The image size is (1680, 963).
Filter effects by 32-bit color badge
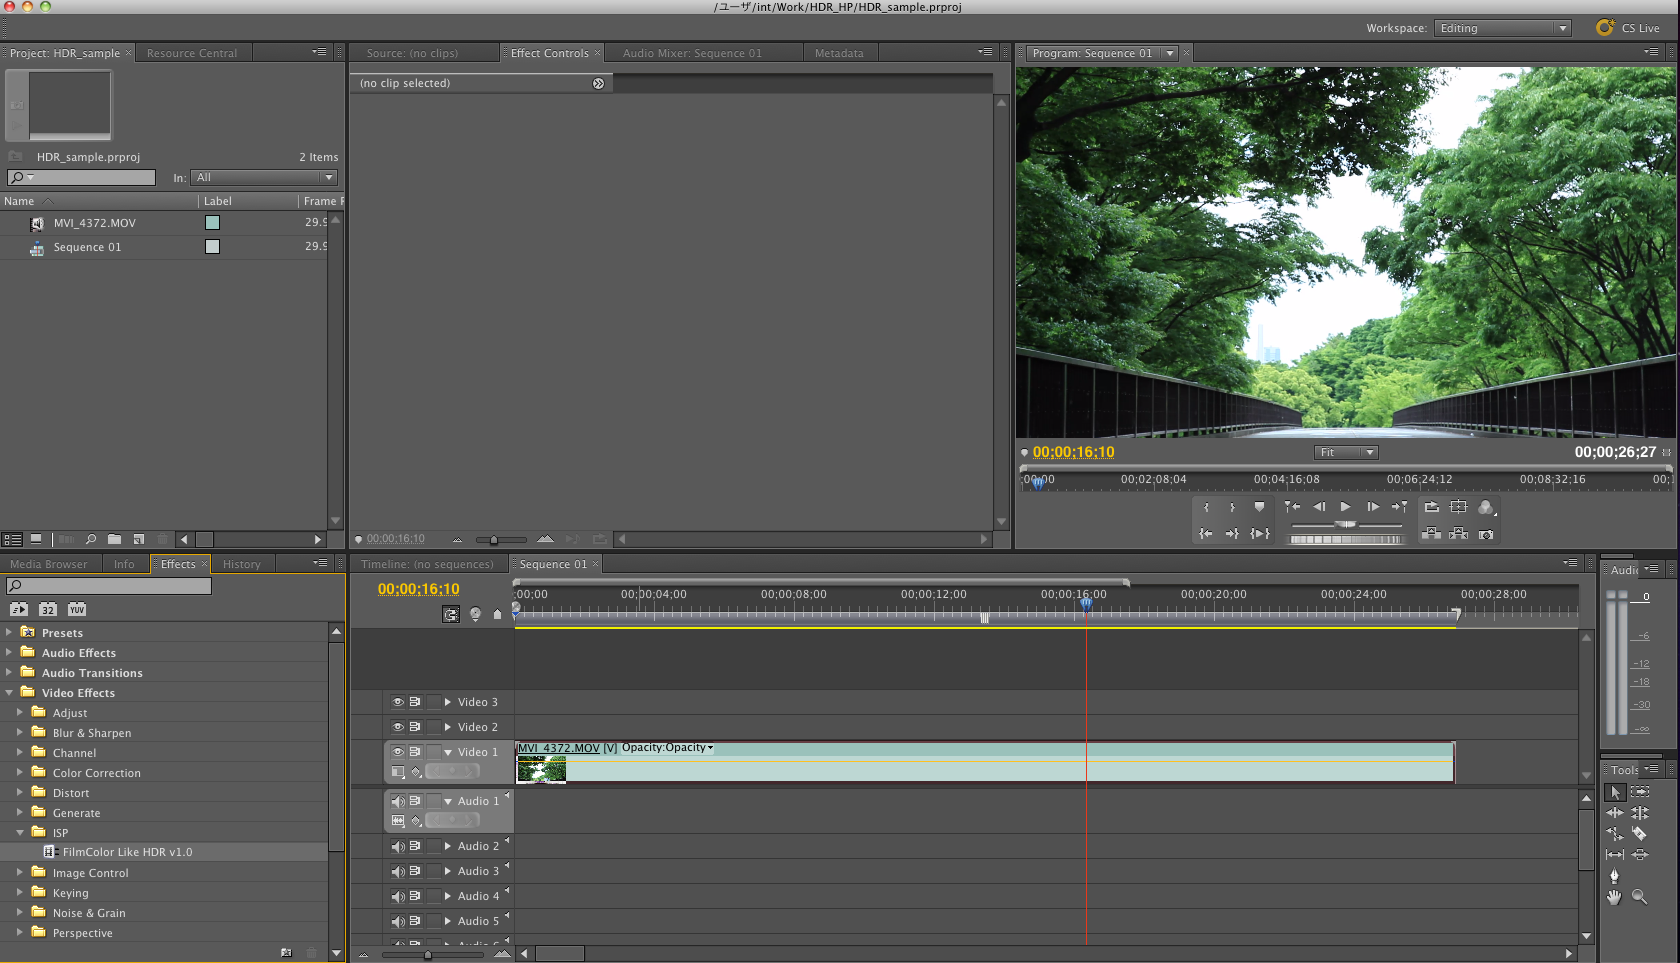tap(47, 609)
